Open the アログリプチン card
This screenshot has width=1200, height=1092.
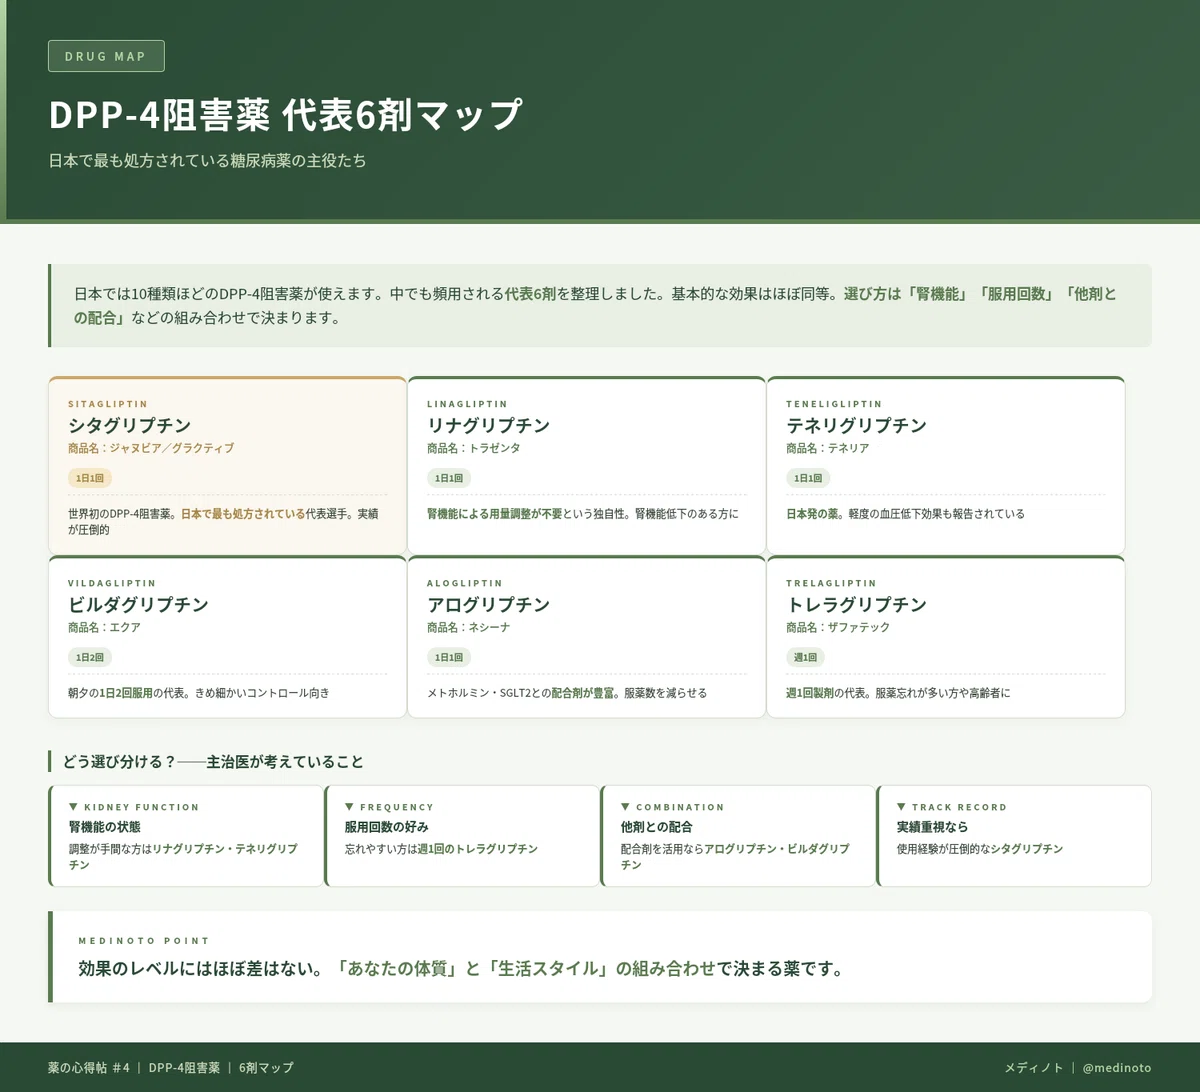[x=586, y=637]
